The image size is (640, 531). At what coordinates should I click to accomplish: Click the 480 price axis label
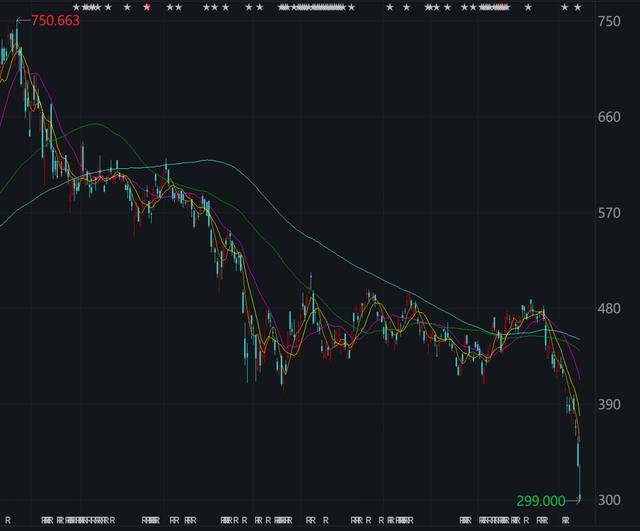[610, 309]
